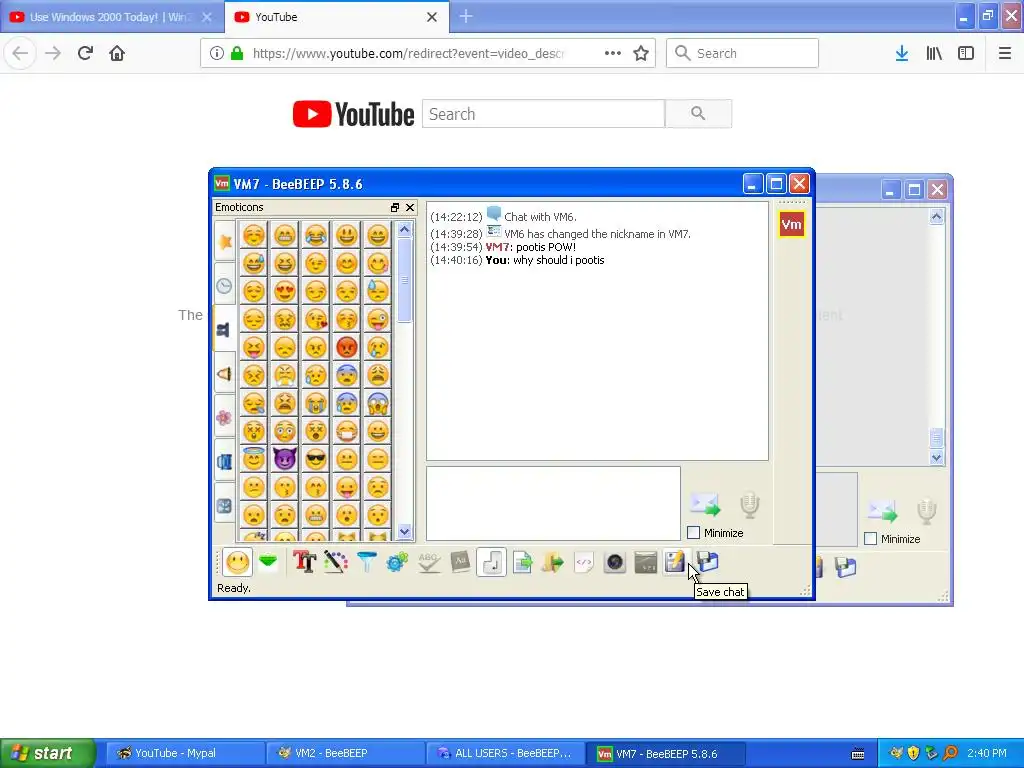
Task: Insert the heart-eyes emoji
Action: click(285, 291)
